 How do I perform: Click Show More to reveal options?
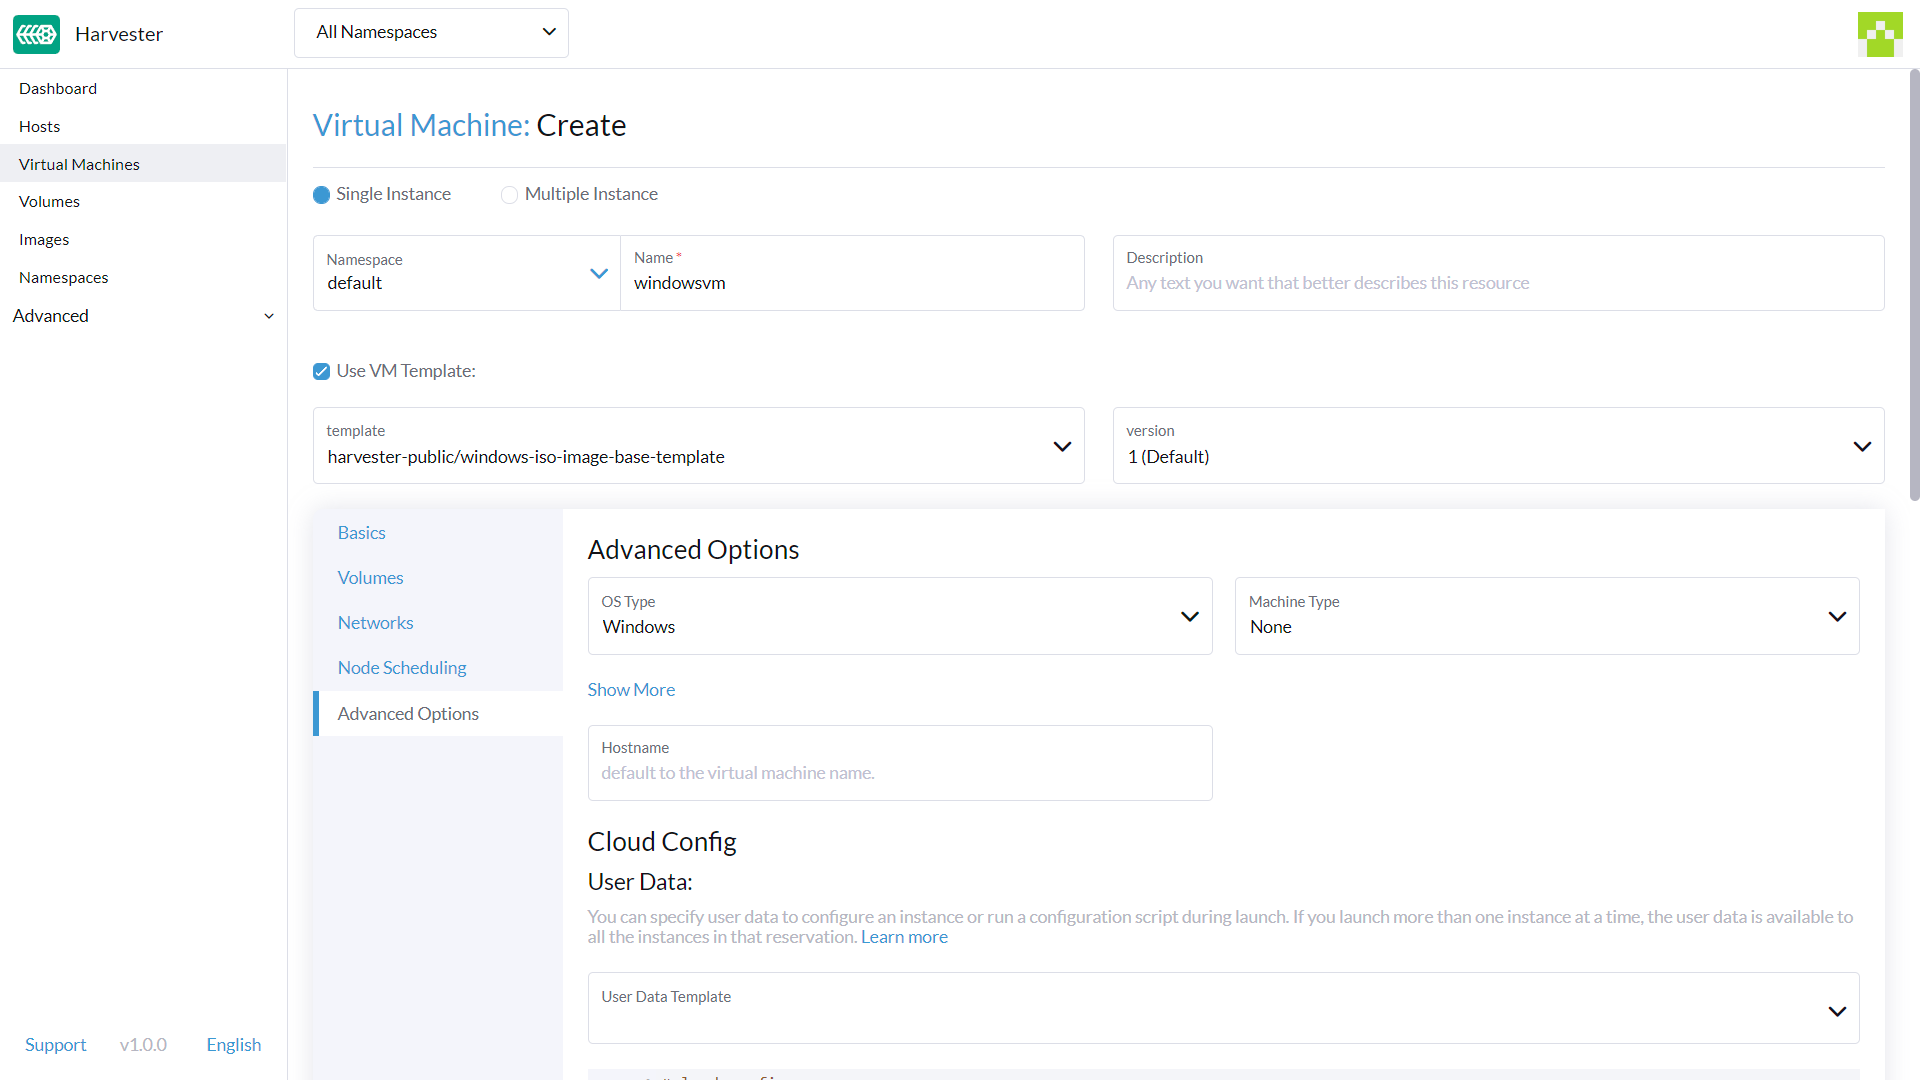click(x=631, y=689)
